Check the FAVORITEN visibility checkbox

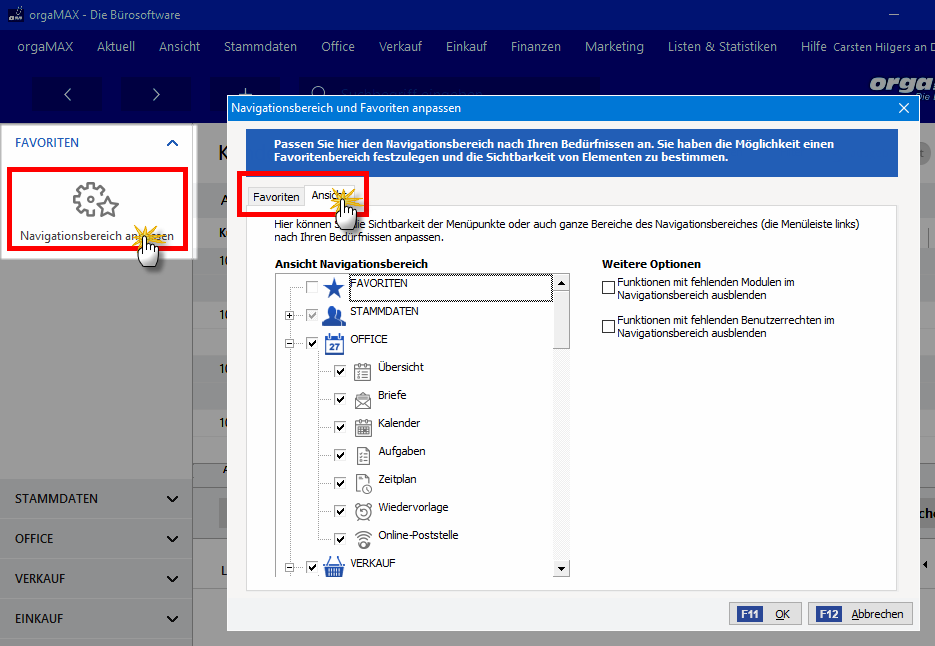coord(312,288)
